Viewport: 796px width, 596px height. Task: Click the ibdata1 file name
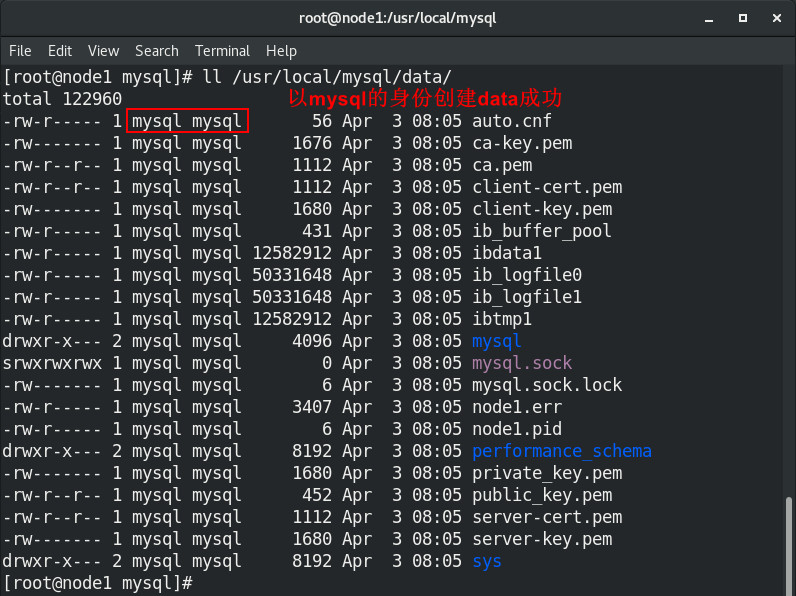(x=507, y=253)
